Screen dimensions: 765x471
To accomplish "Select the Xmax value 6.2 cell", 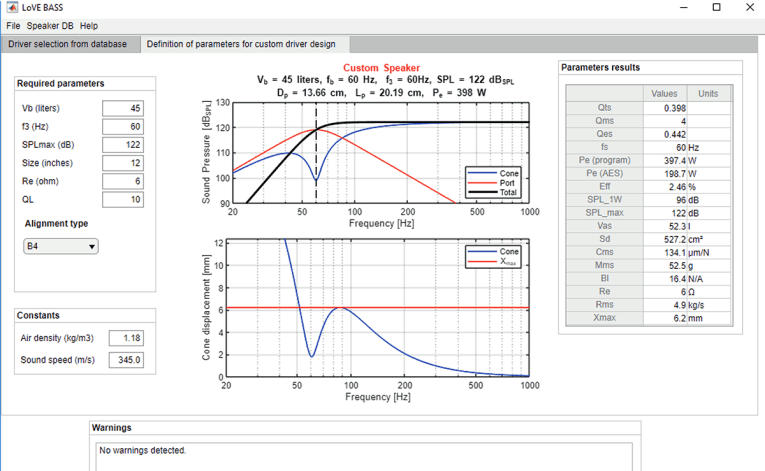I will tap(665, 318).
